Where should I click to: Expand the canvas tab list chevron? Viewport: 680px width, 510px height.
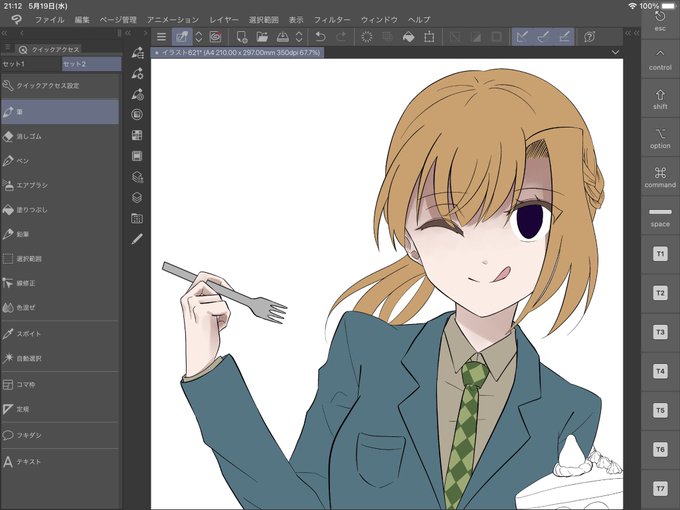[615, 52]
